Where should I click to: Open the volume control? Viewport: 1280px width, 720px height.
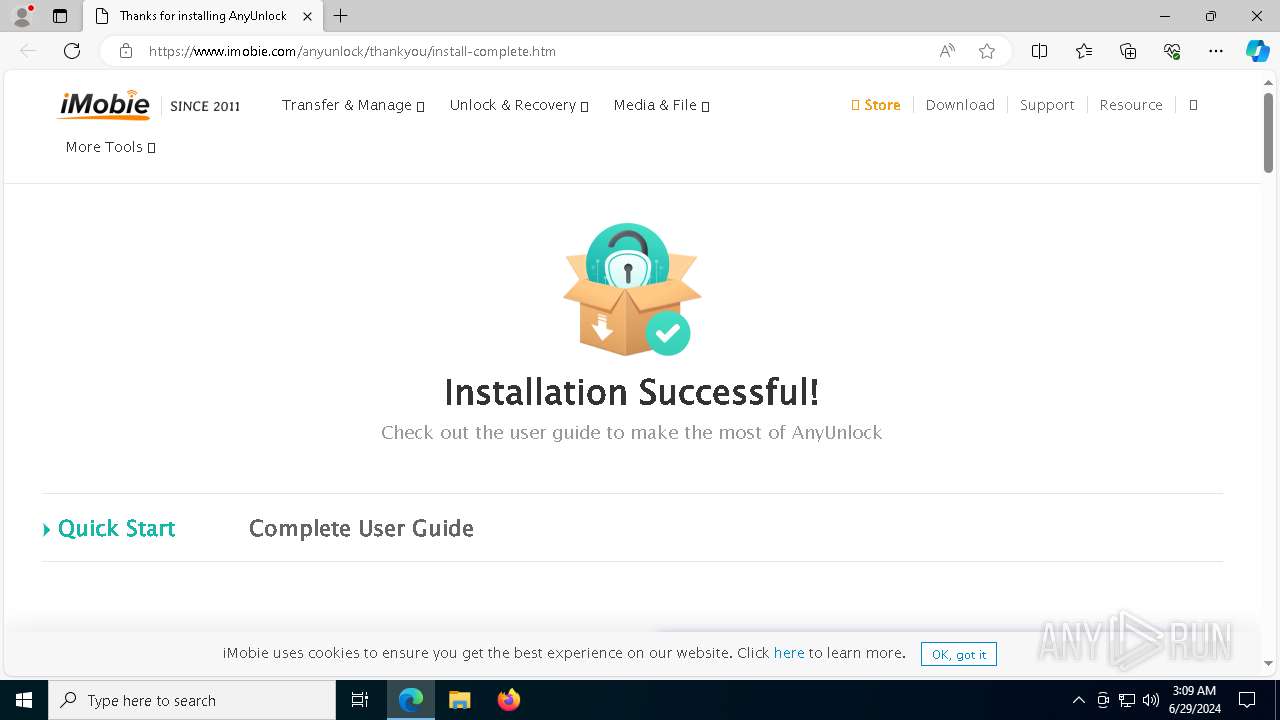click(1151, 700)
